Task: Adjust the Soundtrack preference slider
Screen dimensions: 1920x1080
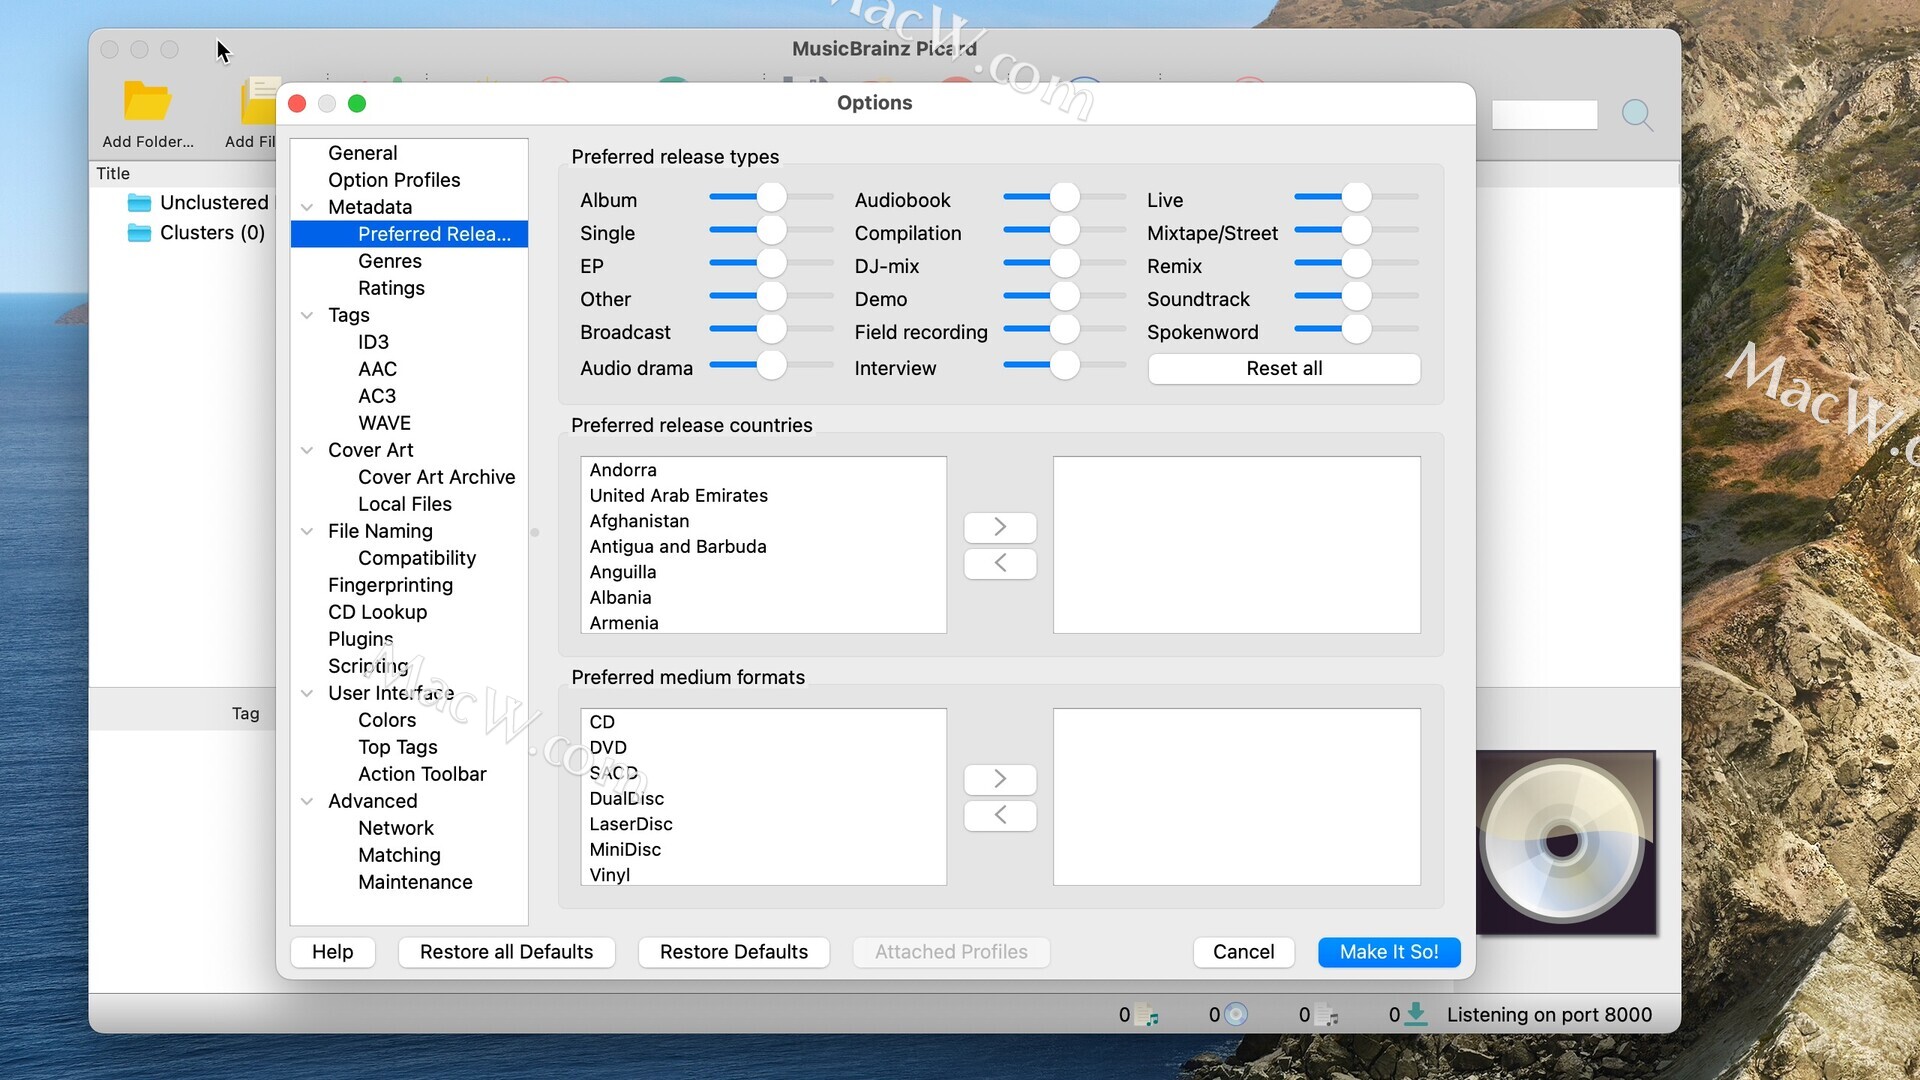Action: 1356,296
